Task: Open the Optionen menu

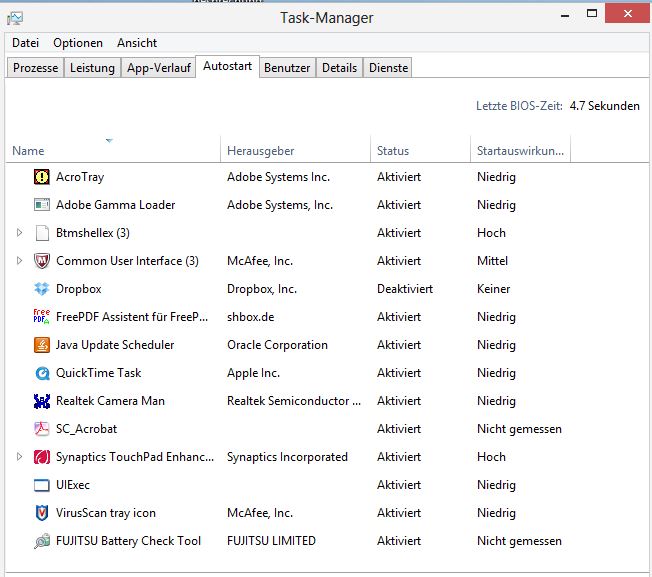Action: click(78, 43)
